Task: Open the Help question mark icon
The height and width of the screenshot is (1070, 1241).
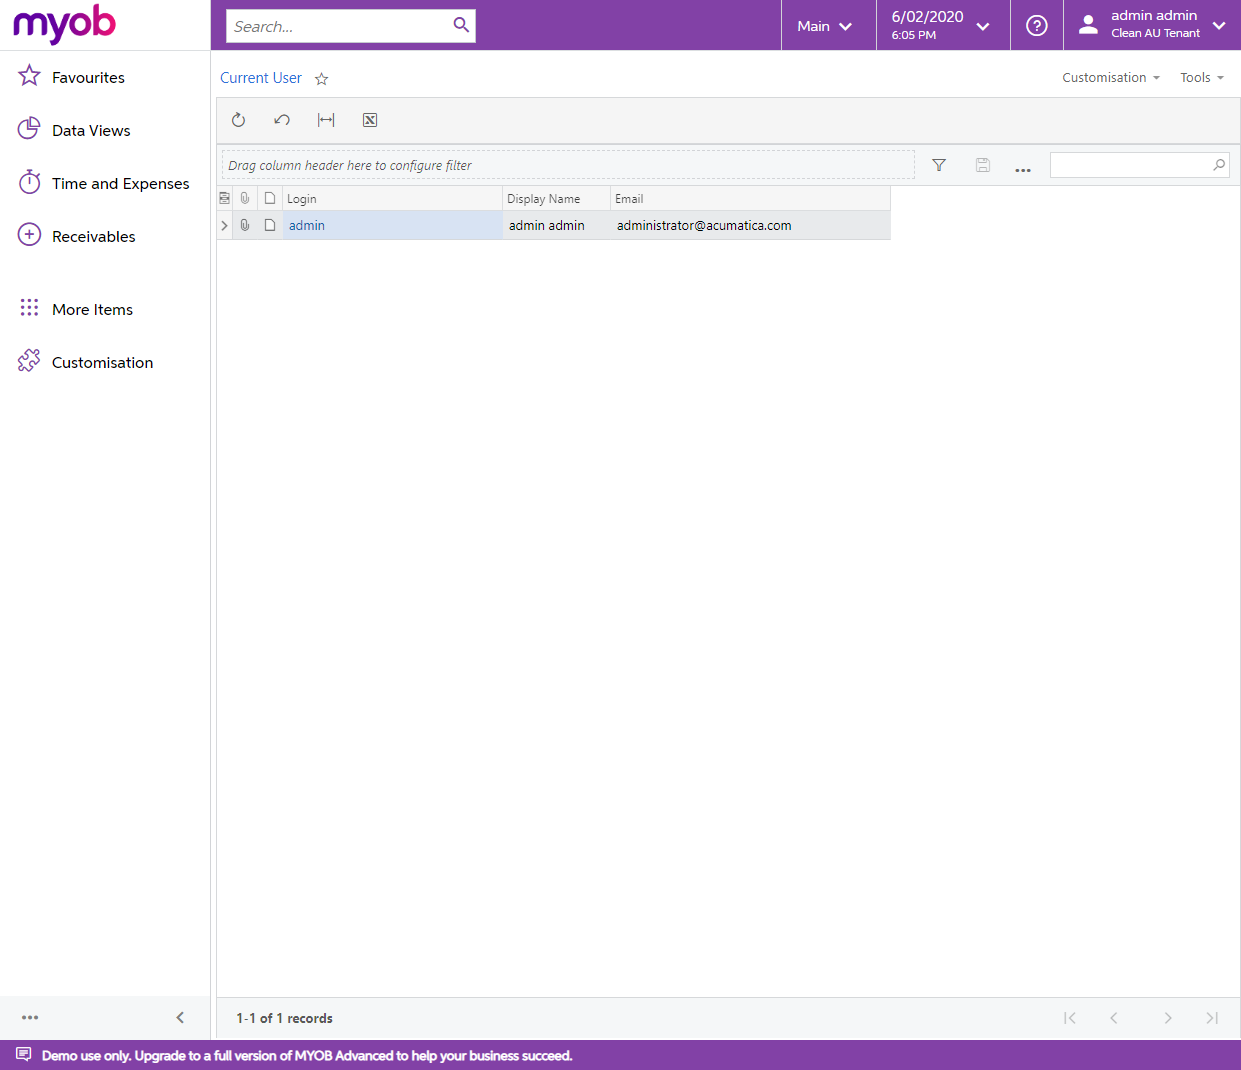Action: point(1037,25)
